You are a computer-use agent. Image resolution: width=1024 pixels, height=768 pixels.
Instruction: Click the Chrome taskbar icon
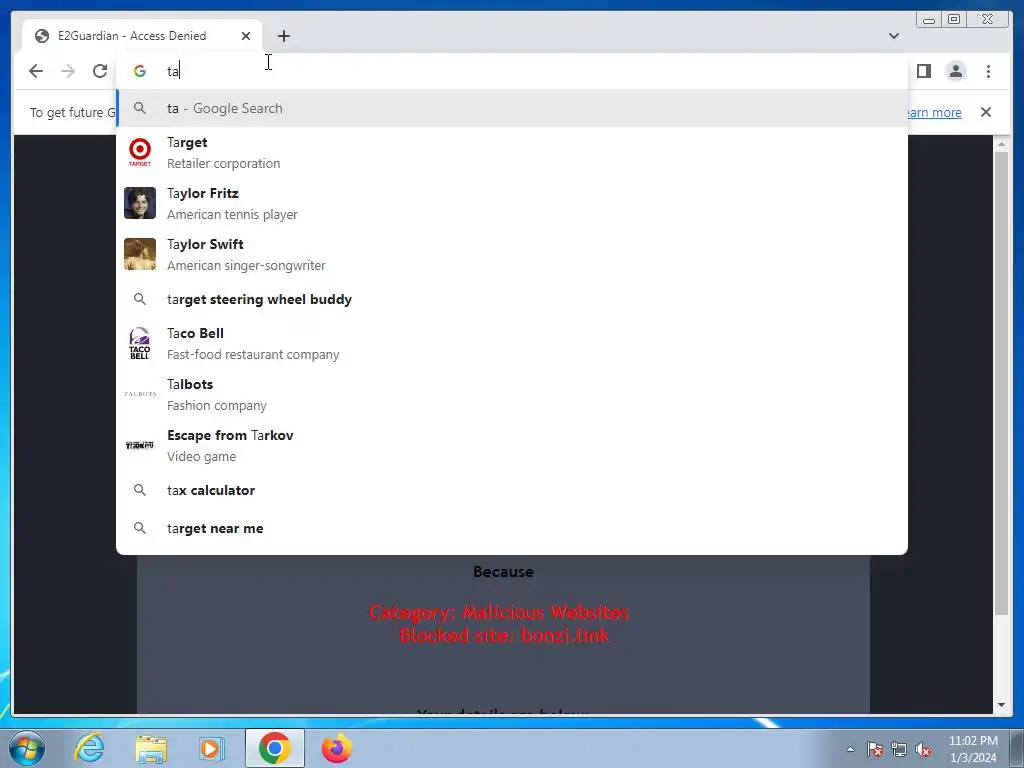point(274,748)
